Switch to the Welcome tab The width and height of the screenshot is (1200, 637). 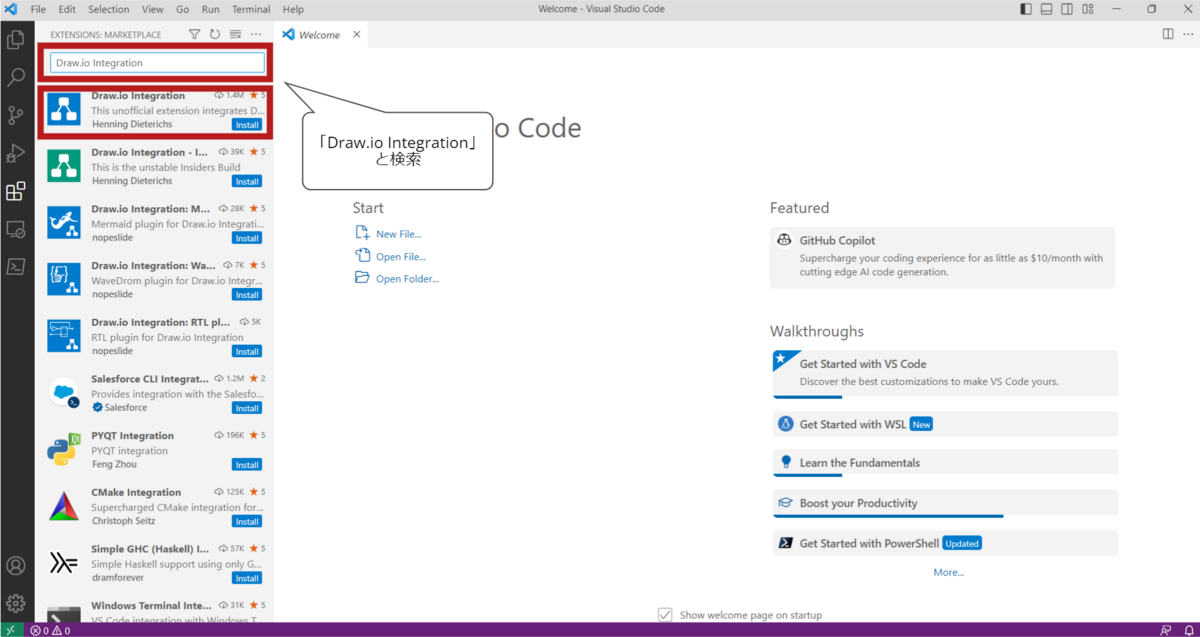[320, 34]
